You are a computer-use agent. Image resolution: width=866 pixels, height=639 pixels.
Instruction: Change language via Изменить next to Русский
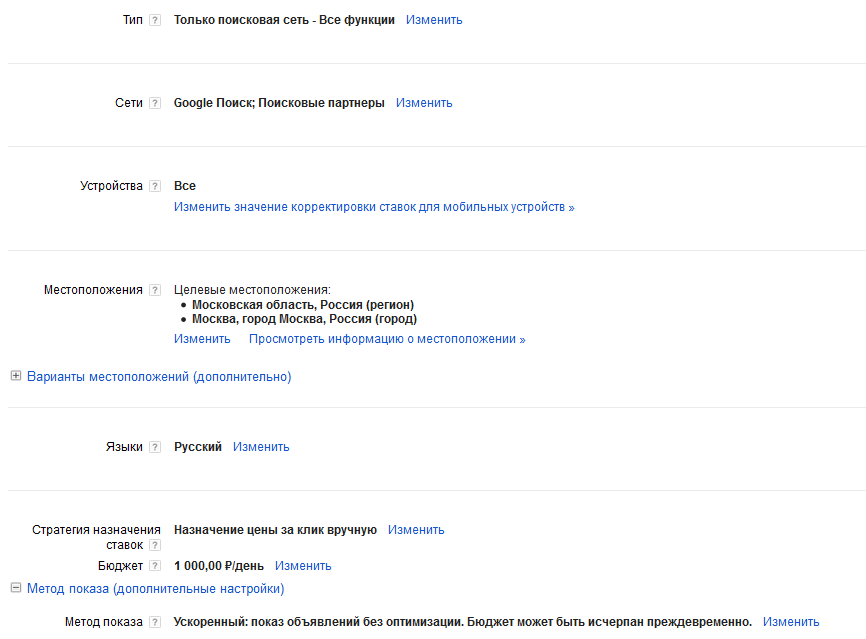pyautogui.click(x=261, y=447)
